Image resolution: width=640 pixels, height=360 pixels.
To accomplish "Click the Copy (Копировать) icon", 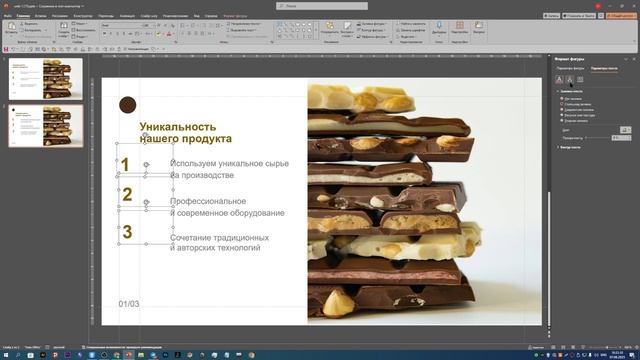I will [22, 30].
